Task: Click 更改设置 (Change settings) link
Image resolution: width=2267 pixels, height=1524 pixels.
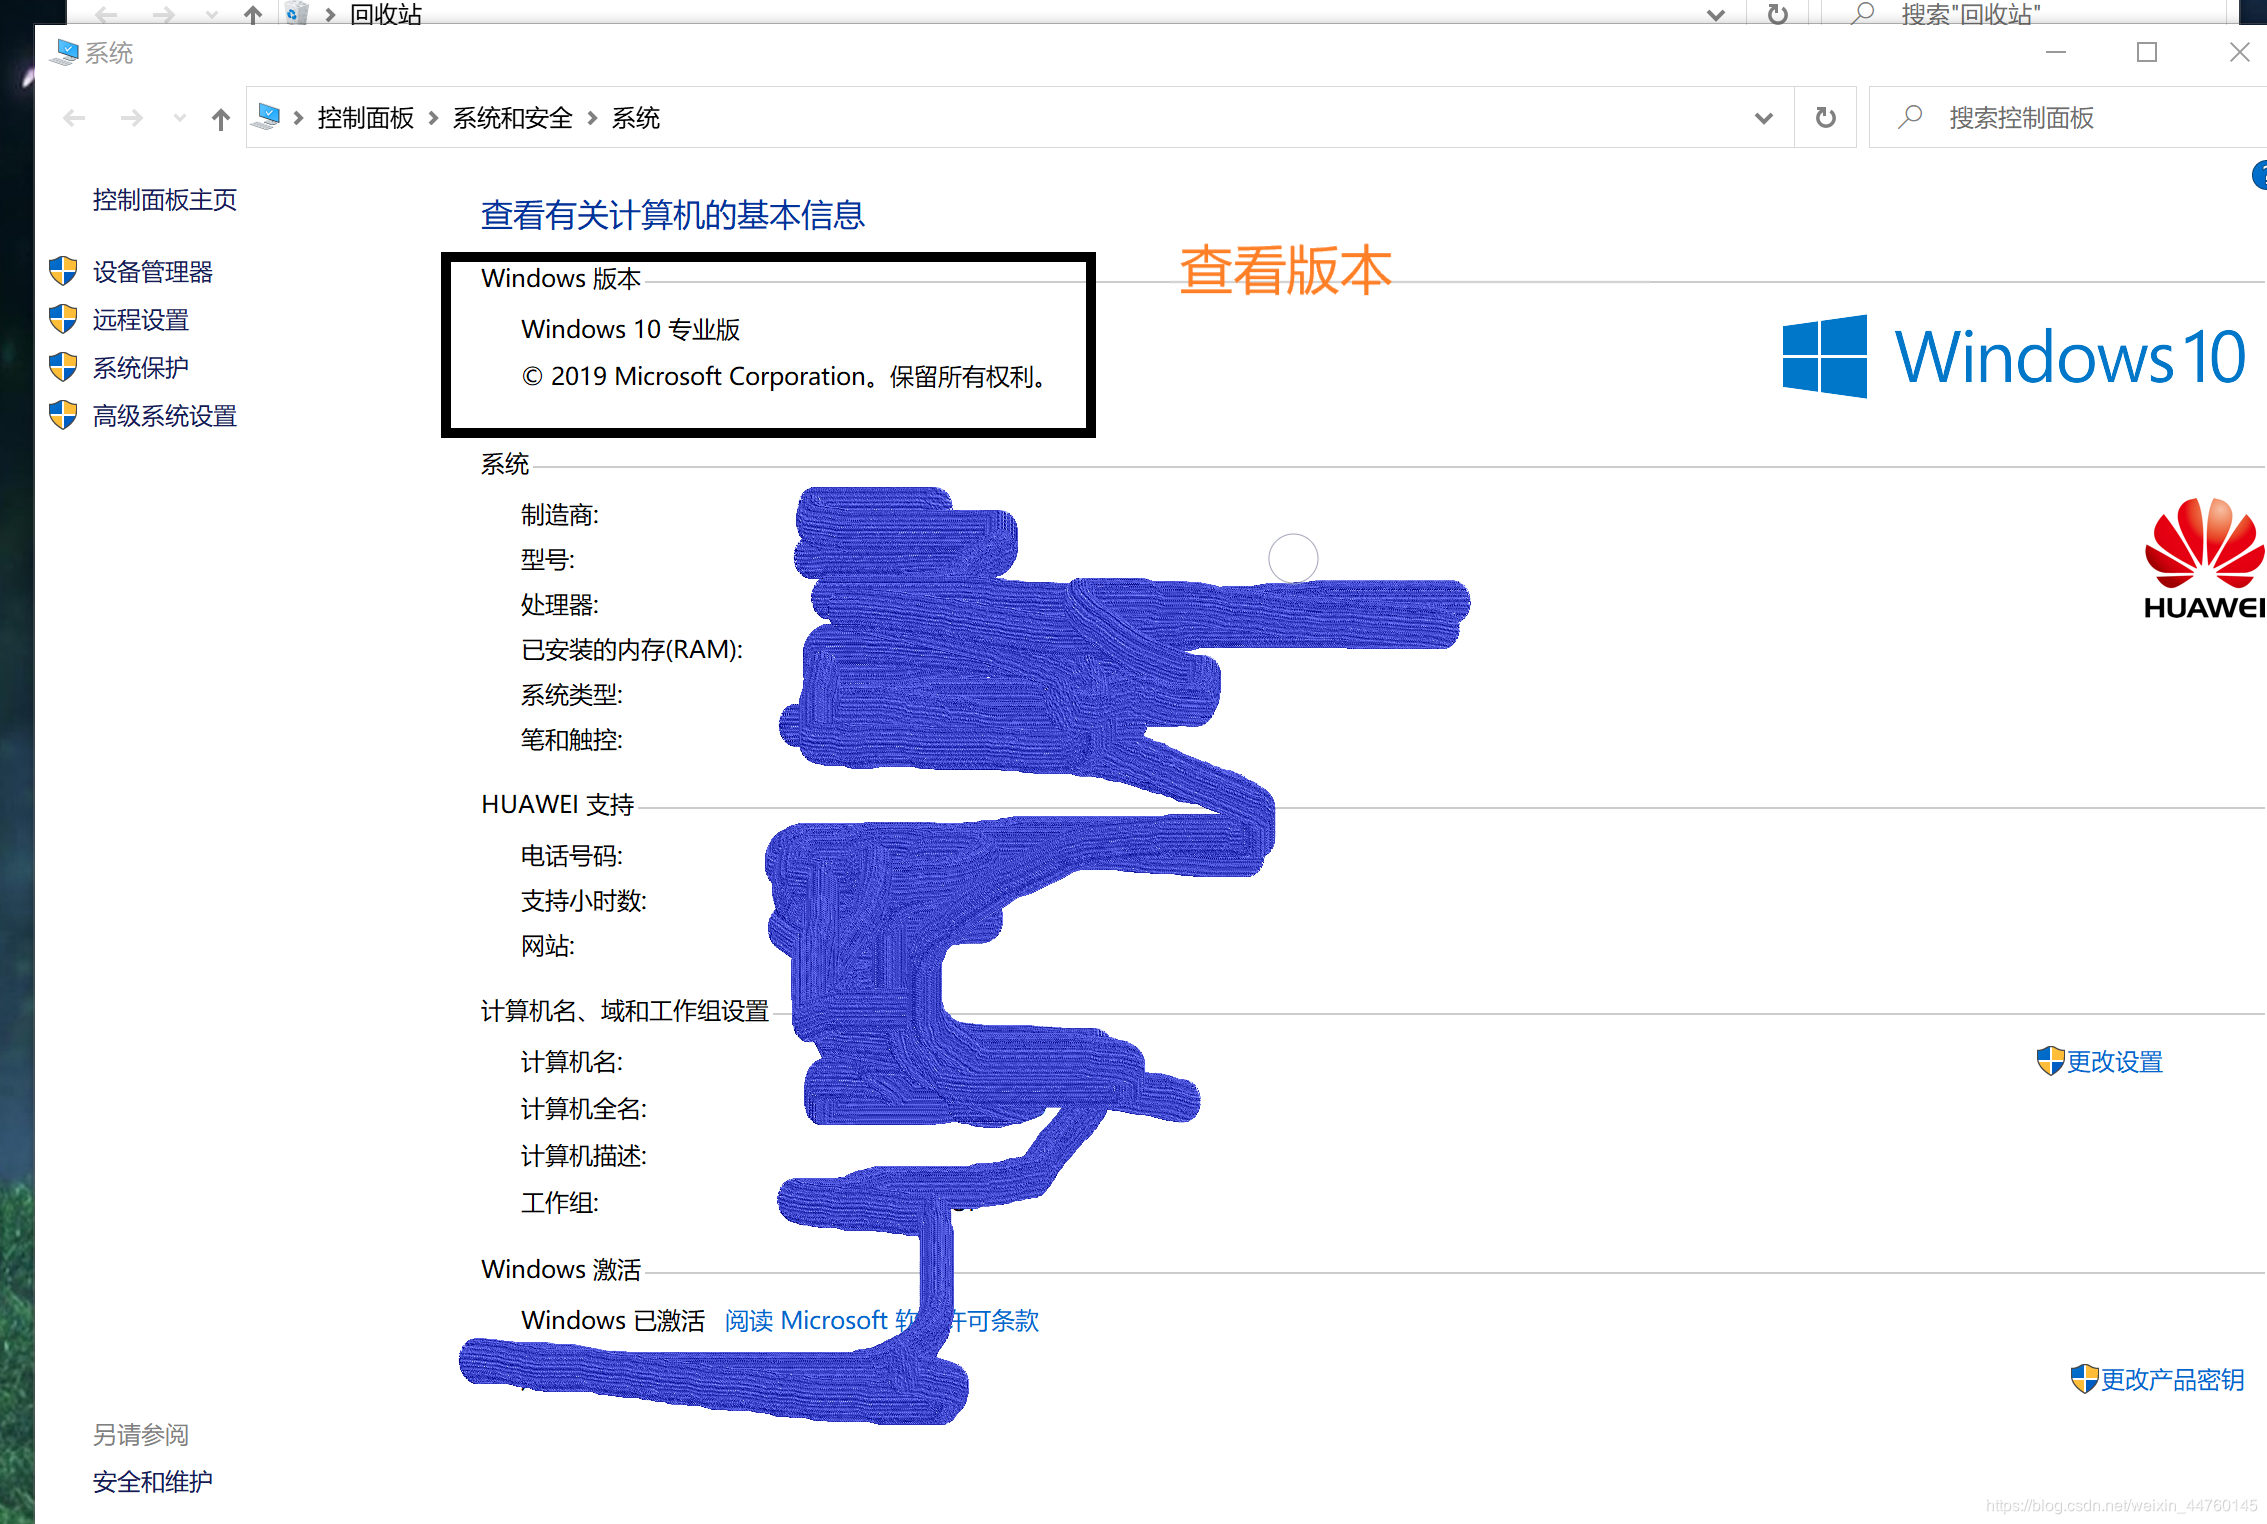Action: tap(2114, 1062)
